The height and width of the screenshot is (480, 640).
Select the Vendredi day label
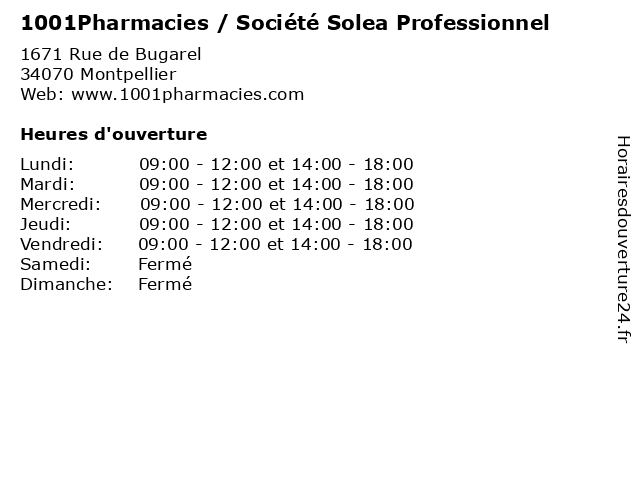62,244
